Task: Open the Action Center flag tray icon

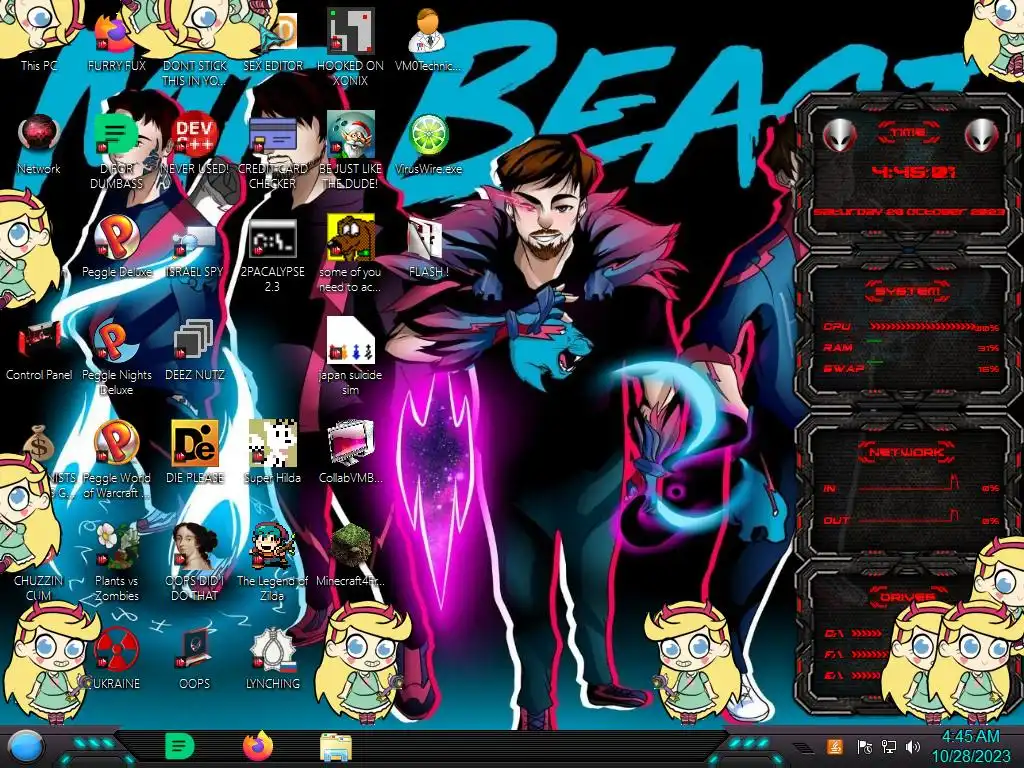Action: (864, 746)
